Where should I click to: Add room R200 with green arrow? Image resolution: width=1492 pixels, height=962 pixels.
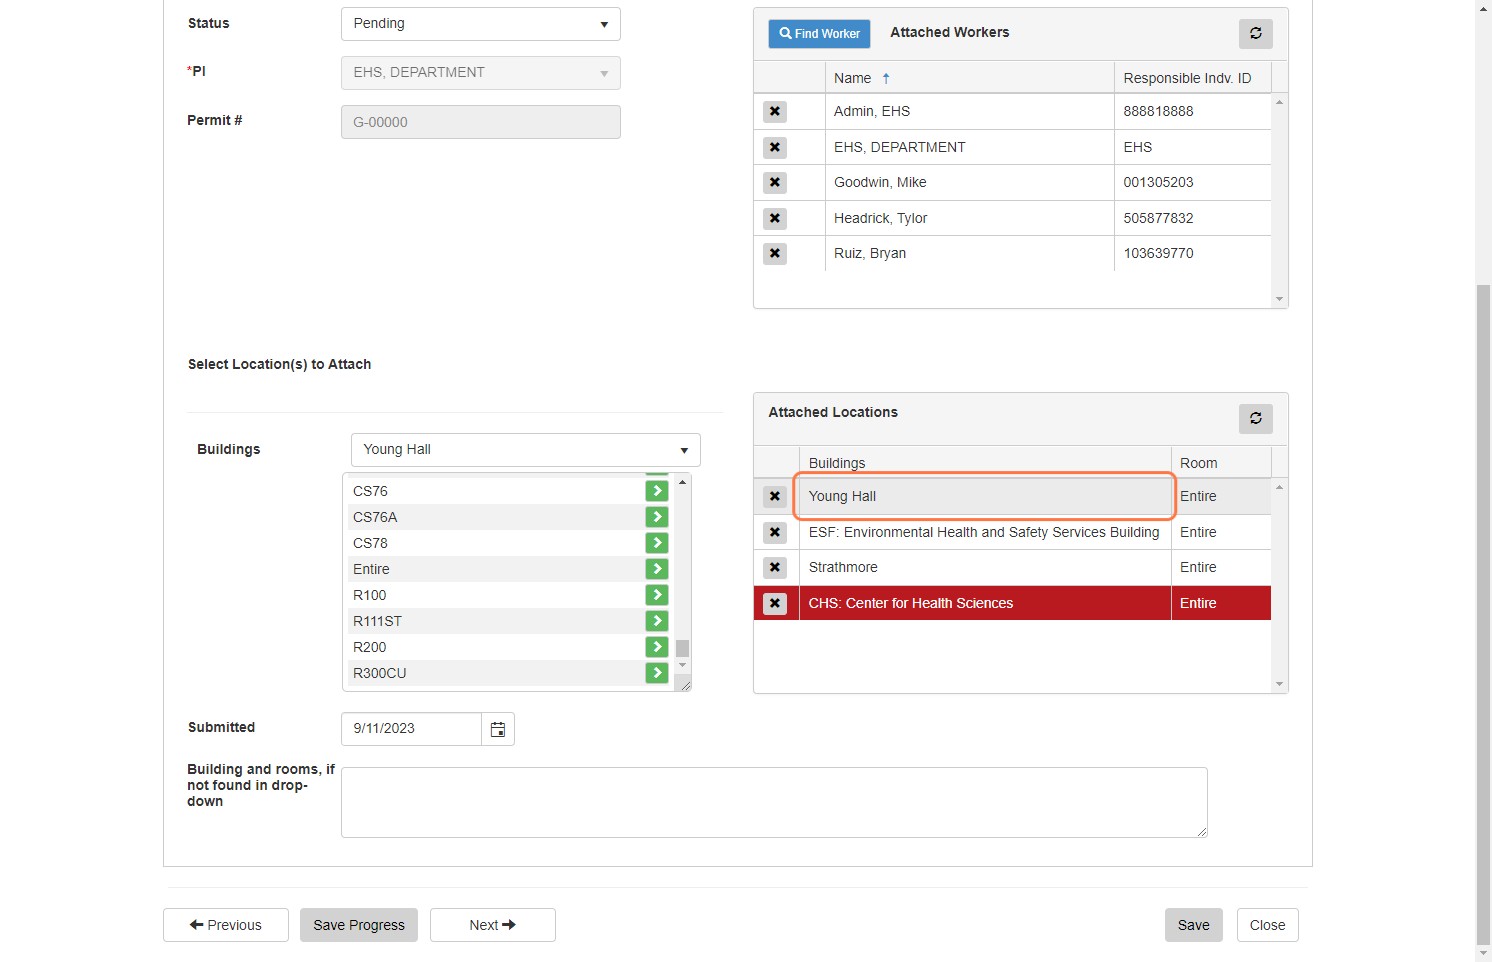pyautogui.click(x=656, y=647)
